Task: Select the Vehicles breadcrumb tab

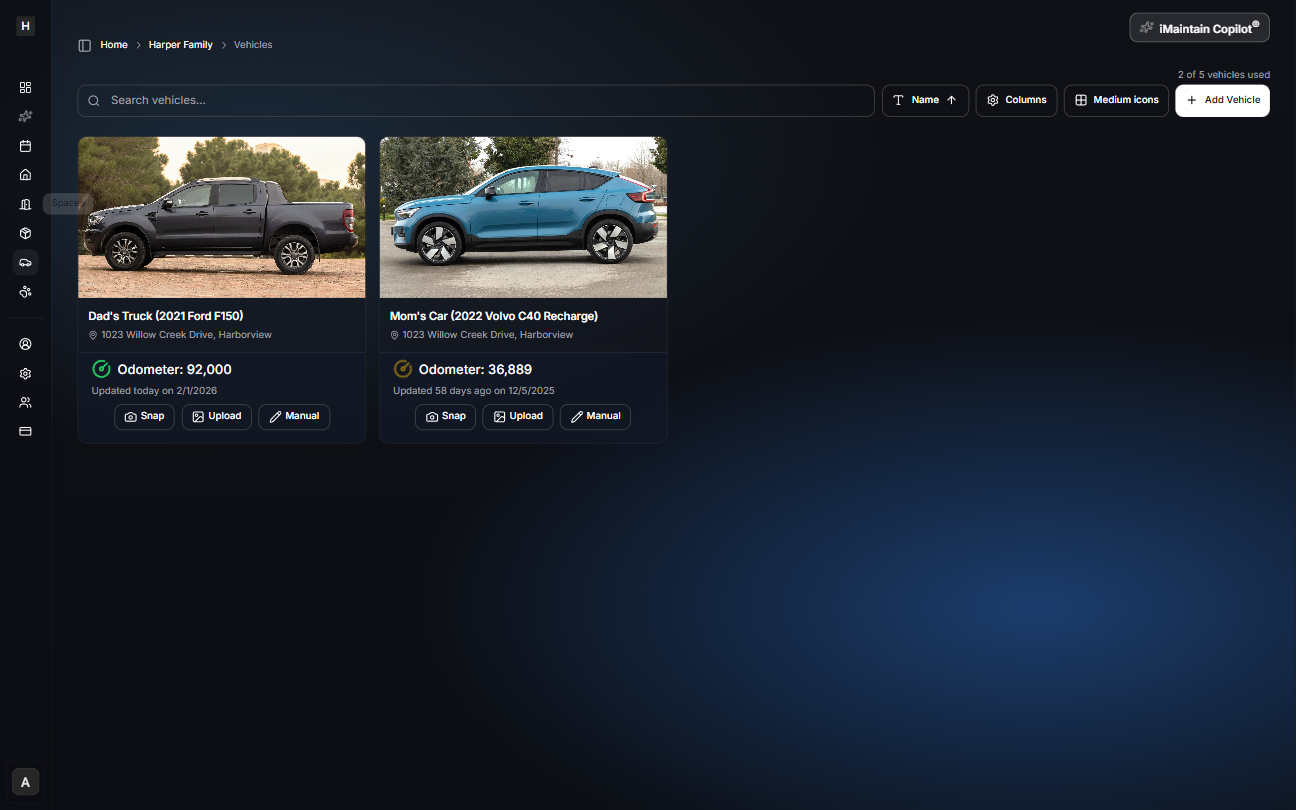Action: (x=253, y=44)
